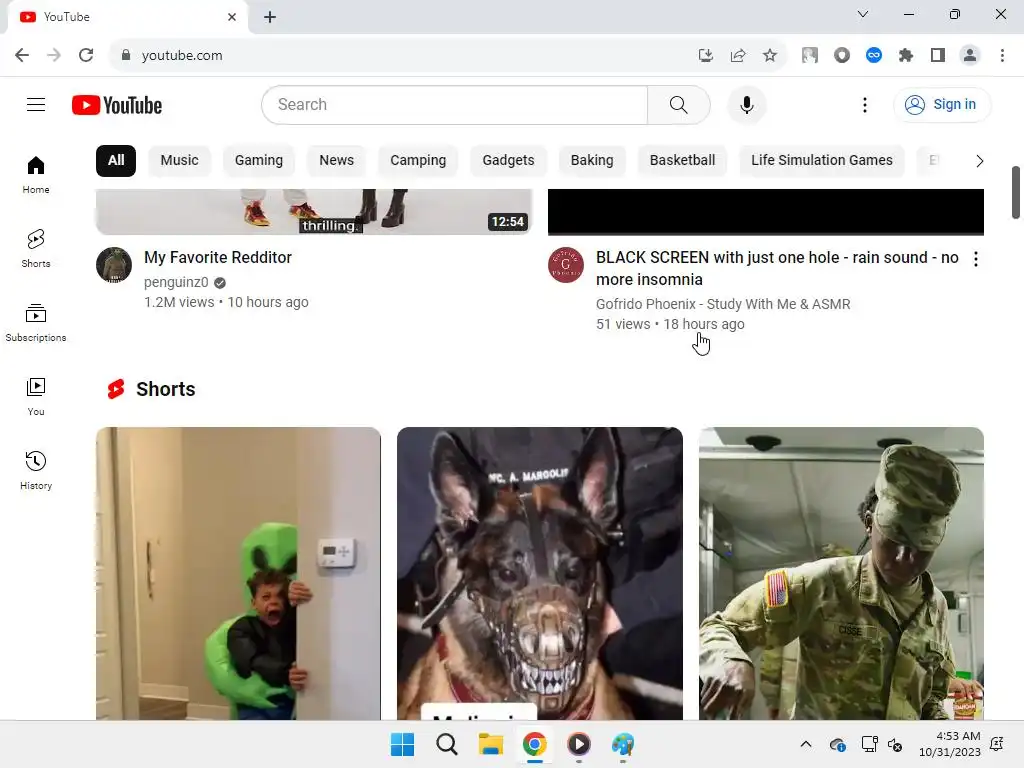Start voice search with the microphone
This screenshot has height=768, width=1024.
click(x=746, y=104)
